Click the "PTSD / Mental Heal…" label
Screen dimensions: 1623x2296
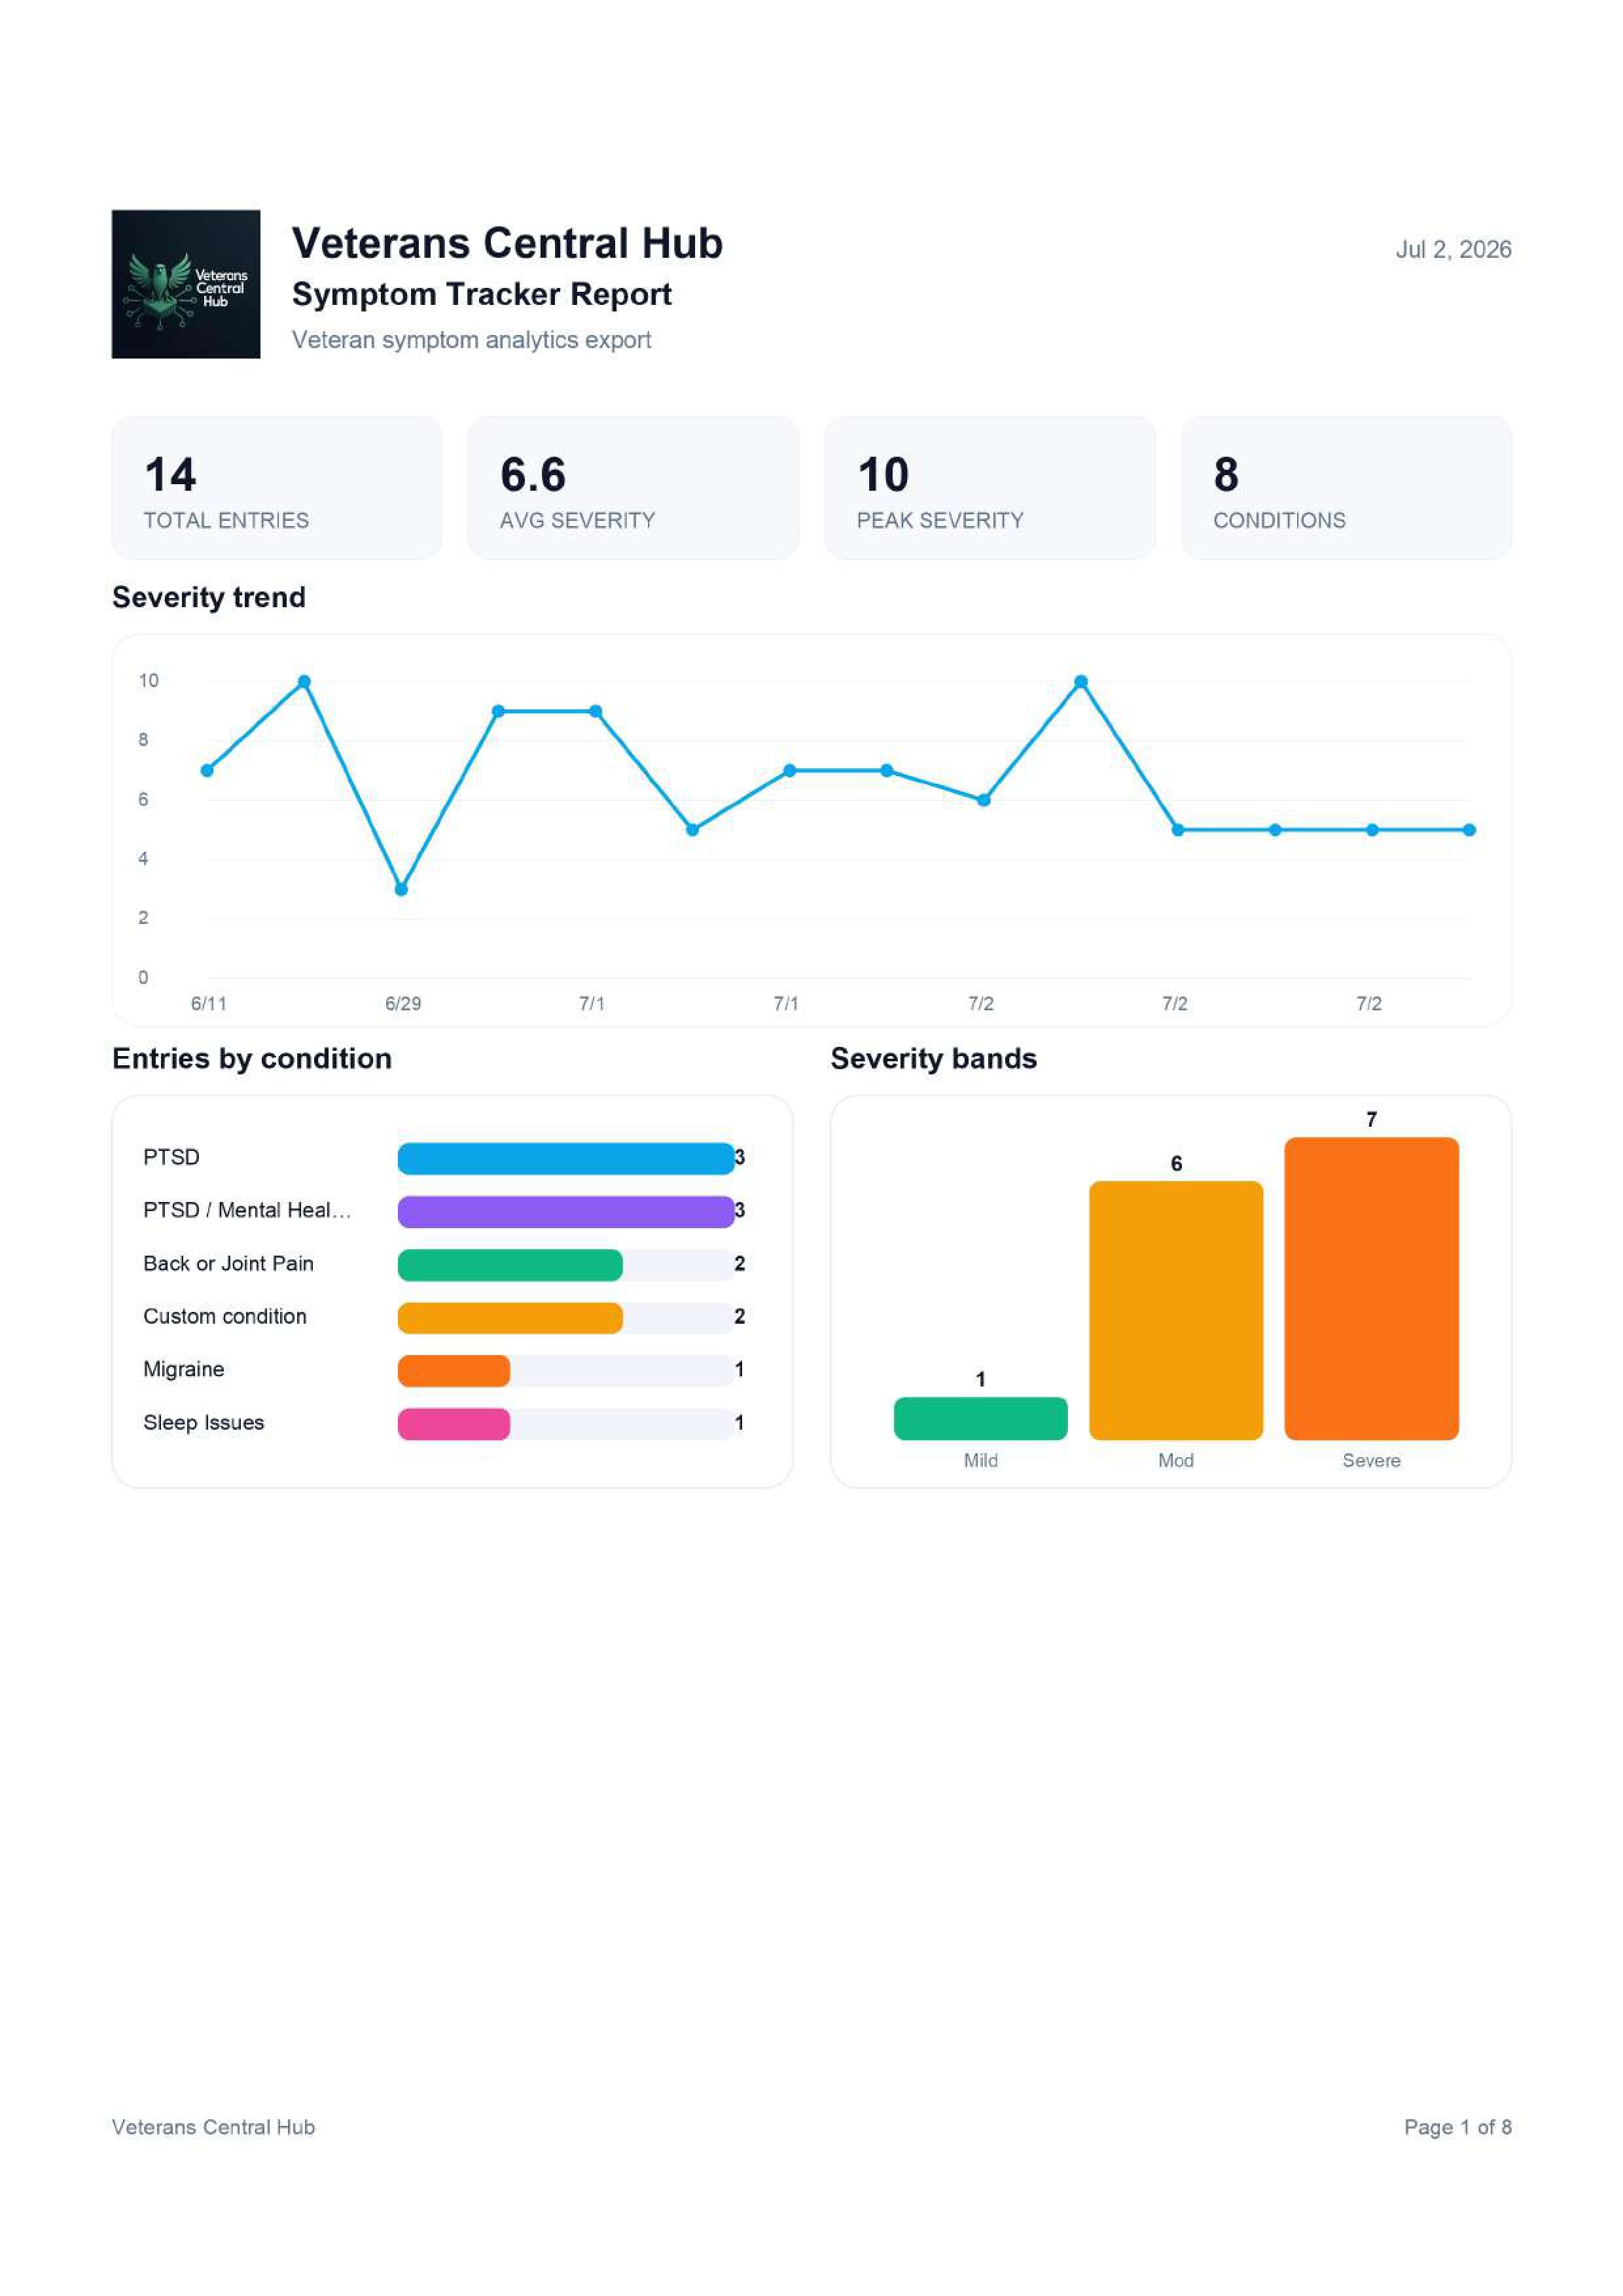[247, 1210]
